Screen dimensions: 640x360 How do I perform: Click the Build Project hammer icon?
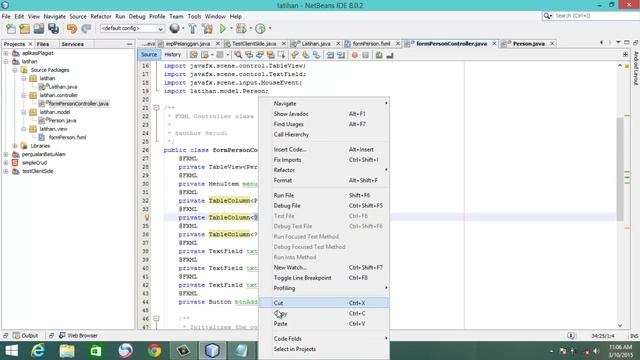193,29
